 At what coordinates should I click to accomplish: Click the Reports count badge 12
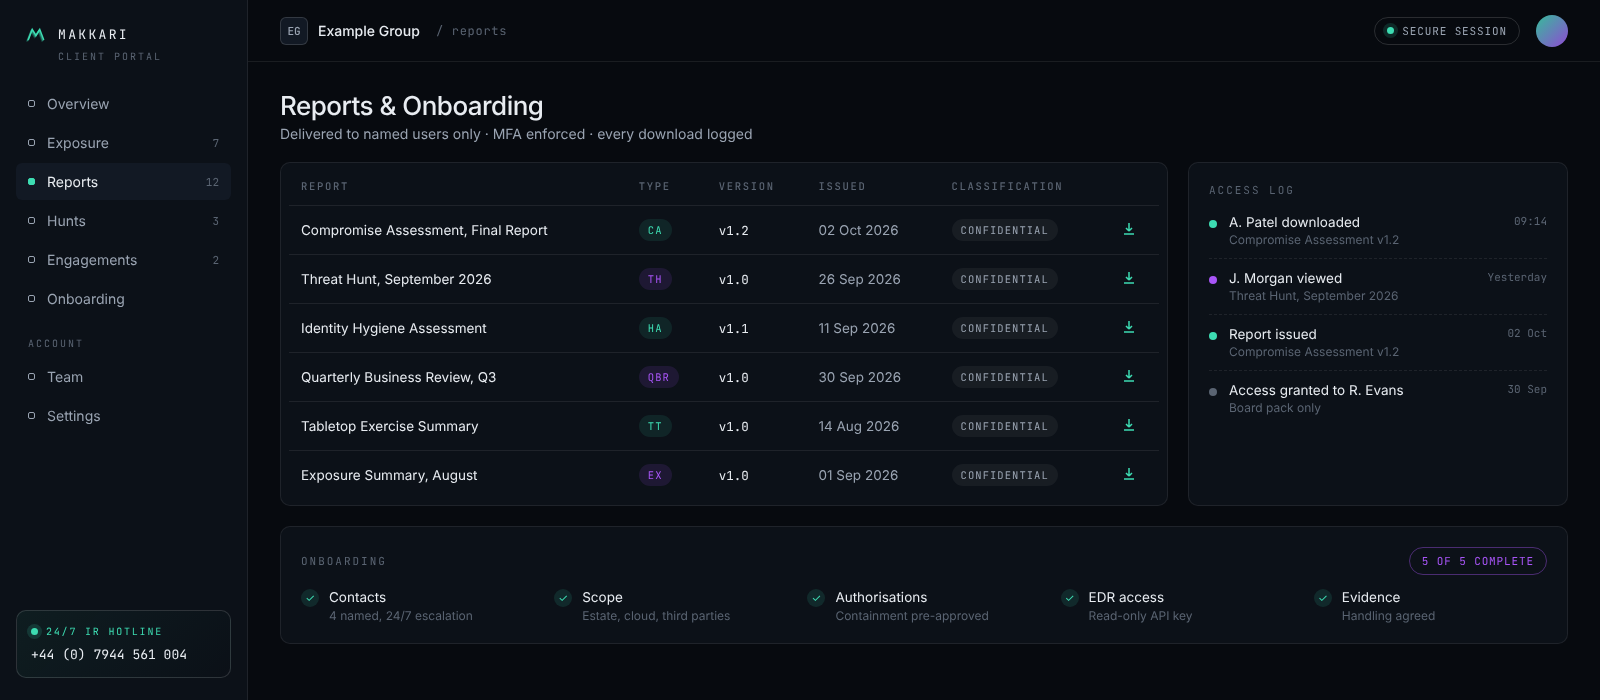[x=212, y=182]
